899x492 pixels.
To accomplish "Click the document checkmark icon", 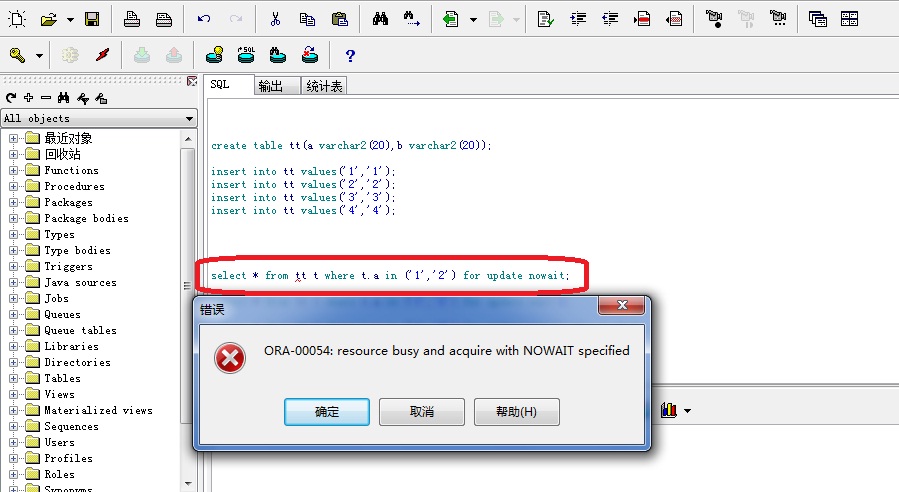I will click(545, 19).
